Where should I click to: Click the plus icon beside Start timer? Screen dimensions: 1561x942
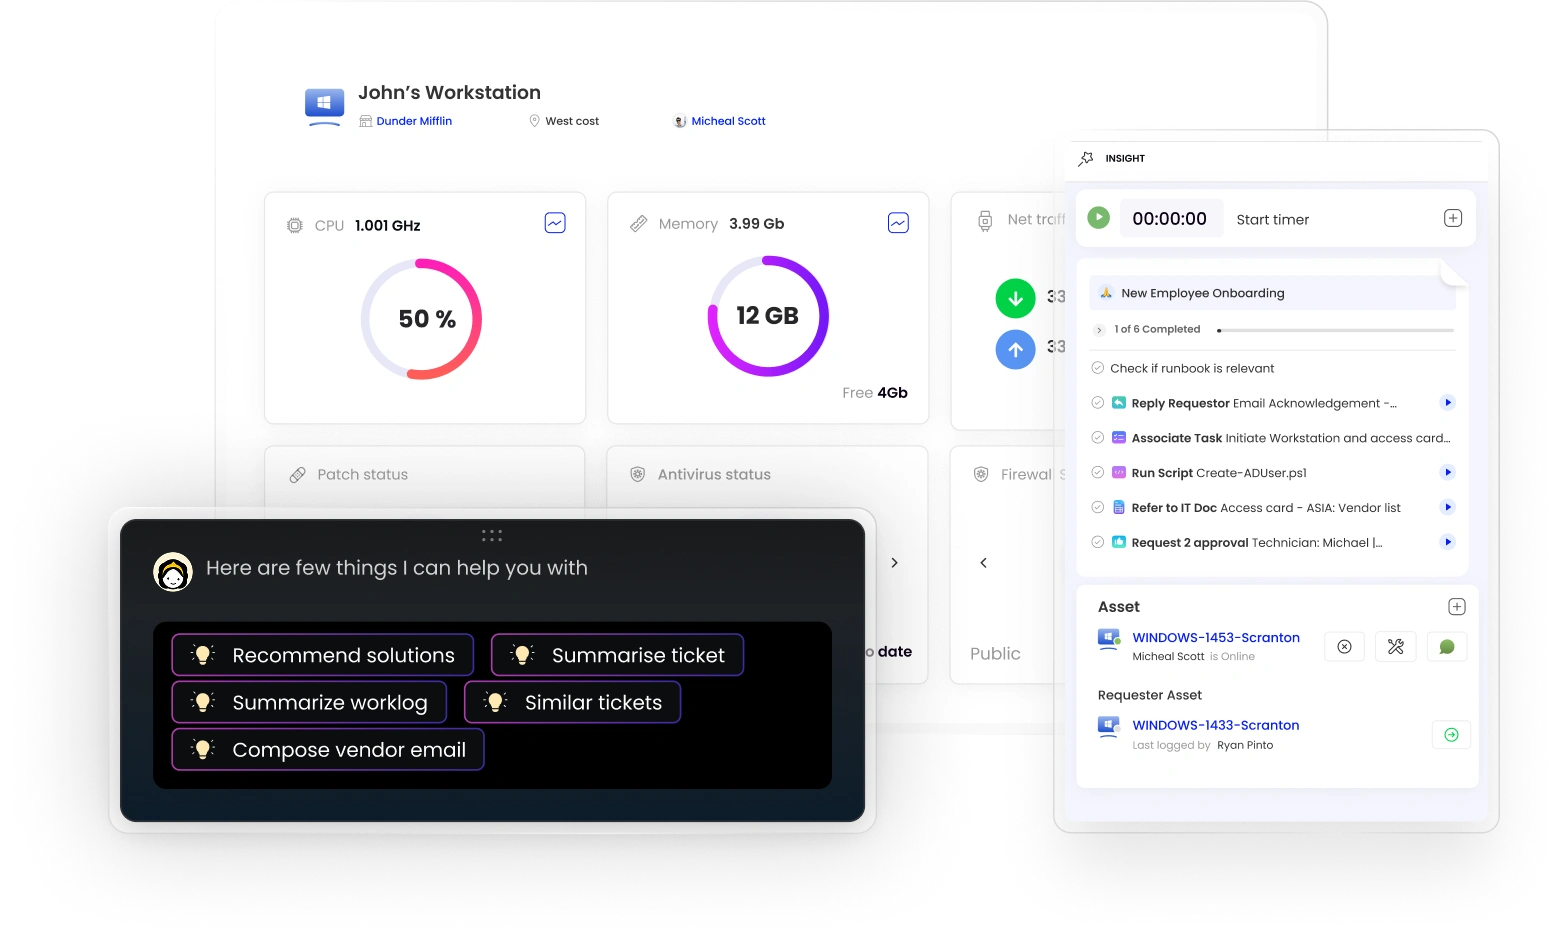[x=1453, y=218]
